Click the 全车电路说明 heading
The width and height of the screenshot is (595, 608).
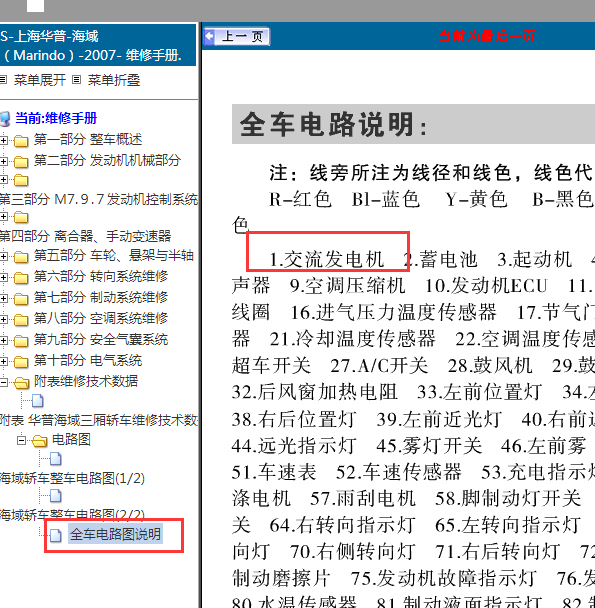[x=334, y=124]
